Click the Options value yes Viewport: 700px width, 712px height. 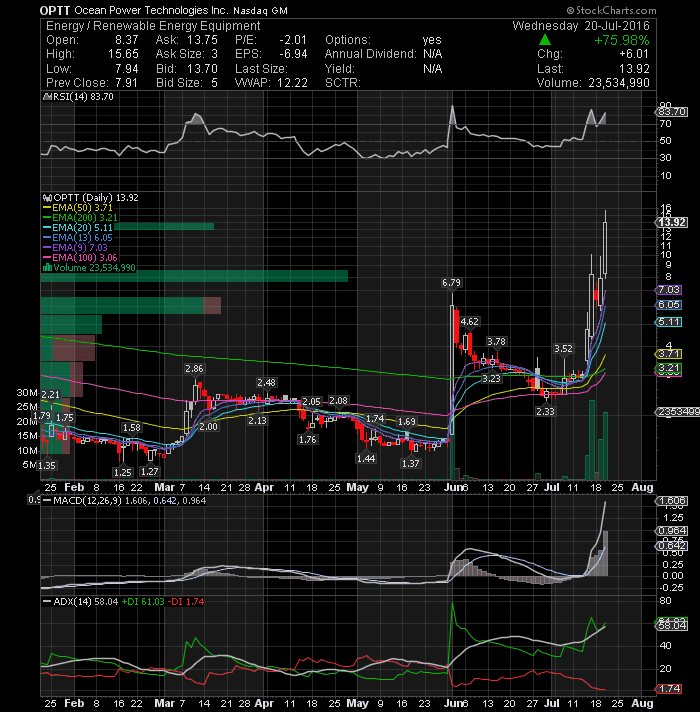tap(432, 40)
